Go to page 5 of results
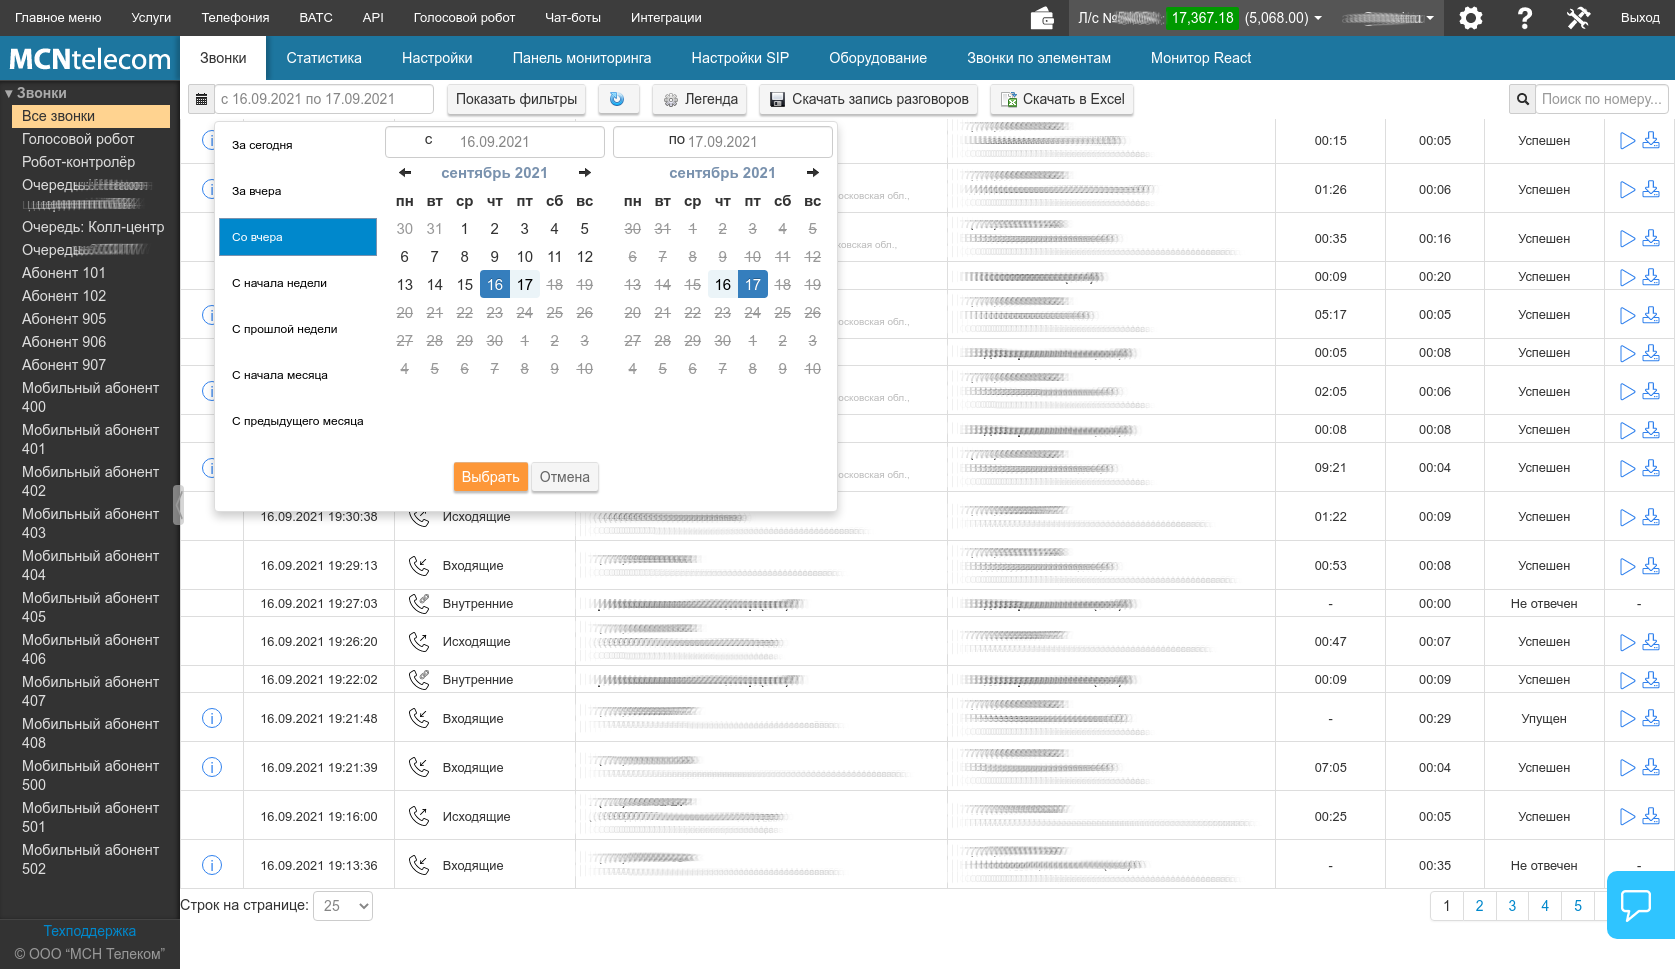 point(1578,906)
